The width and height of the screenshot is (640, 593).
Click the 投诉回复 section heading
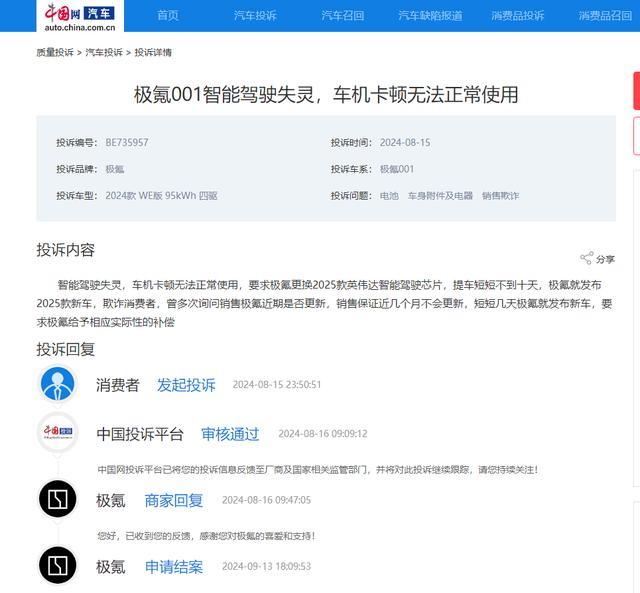tap(65, 349)
